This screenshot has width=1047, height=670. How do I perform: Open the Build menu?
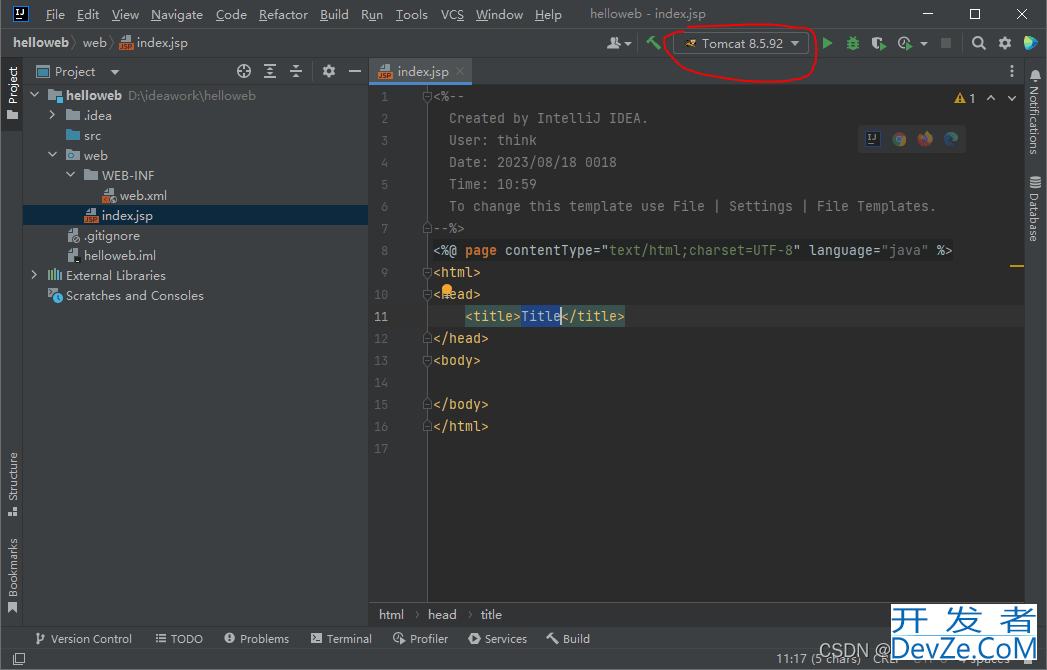334,14
